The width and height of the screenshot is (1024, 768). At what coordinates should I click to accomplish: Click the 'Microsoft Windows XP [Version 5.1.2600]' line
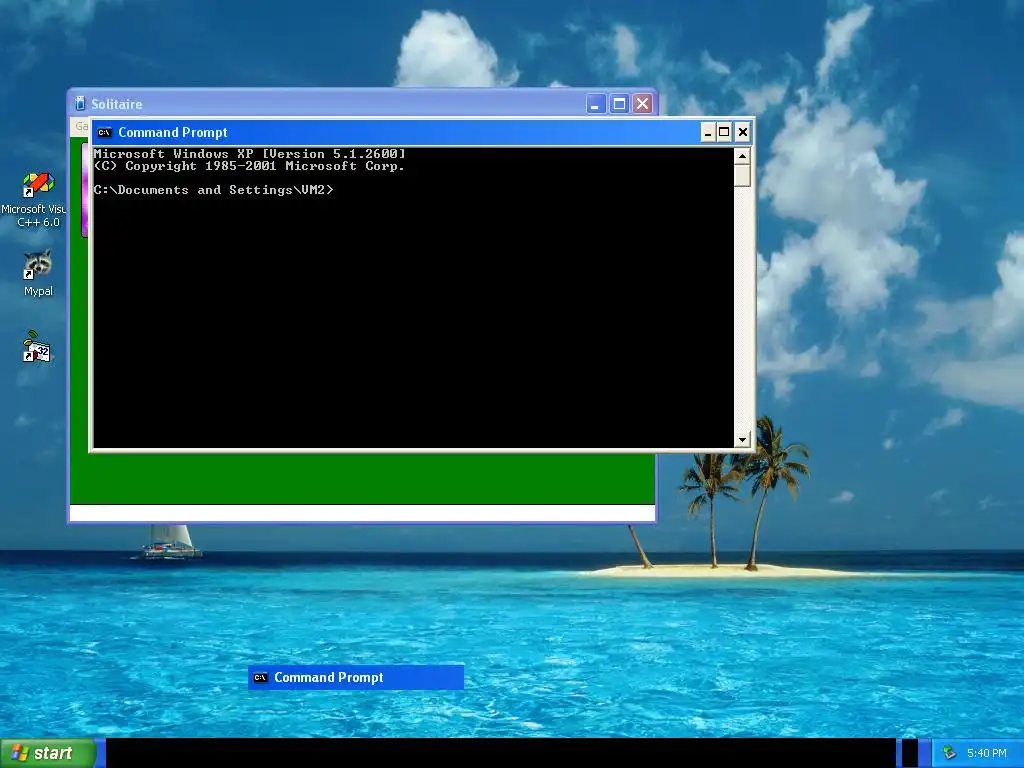249,154
